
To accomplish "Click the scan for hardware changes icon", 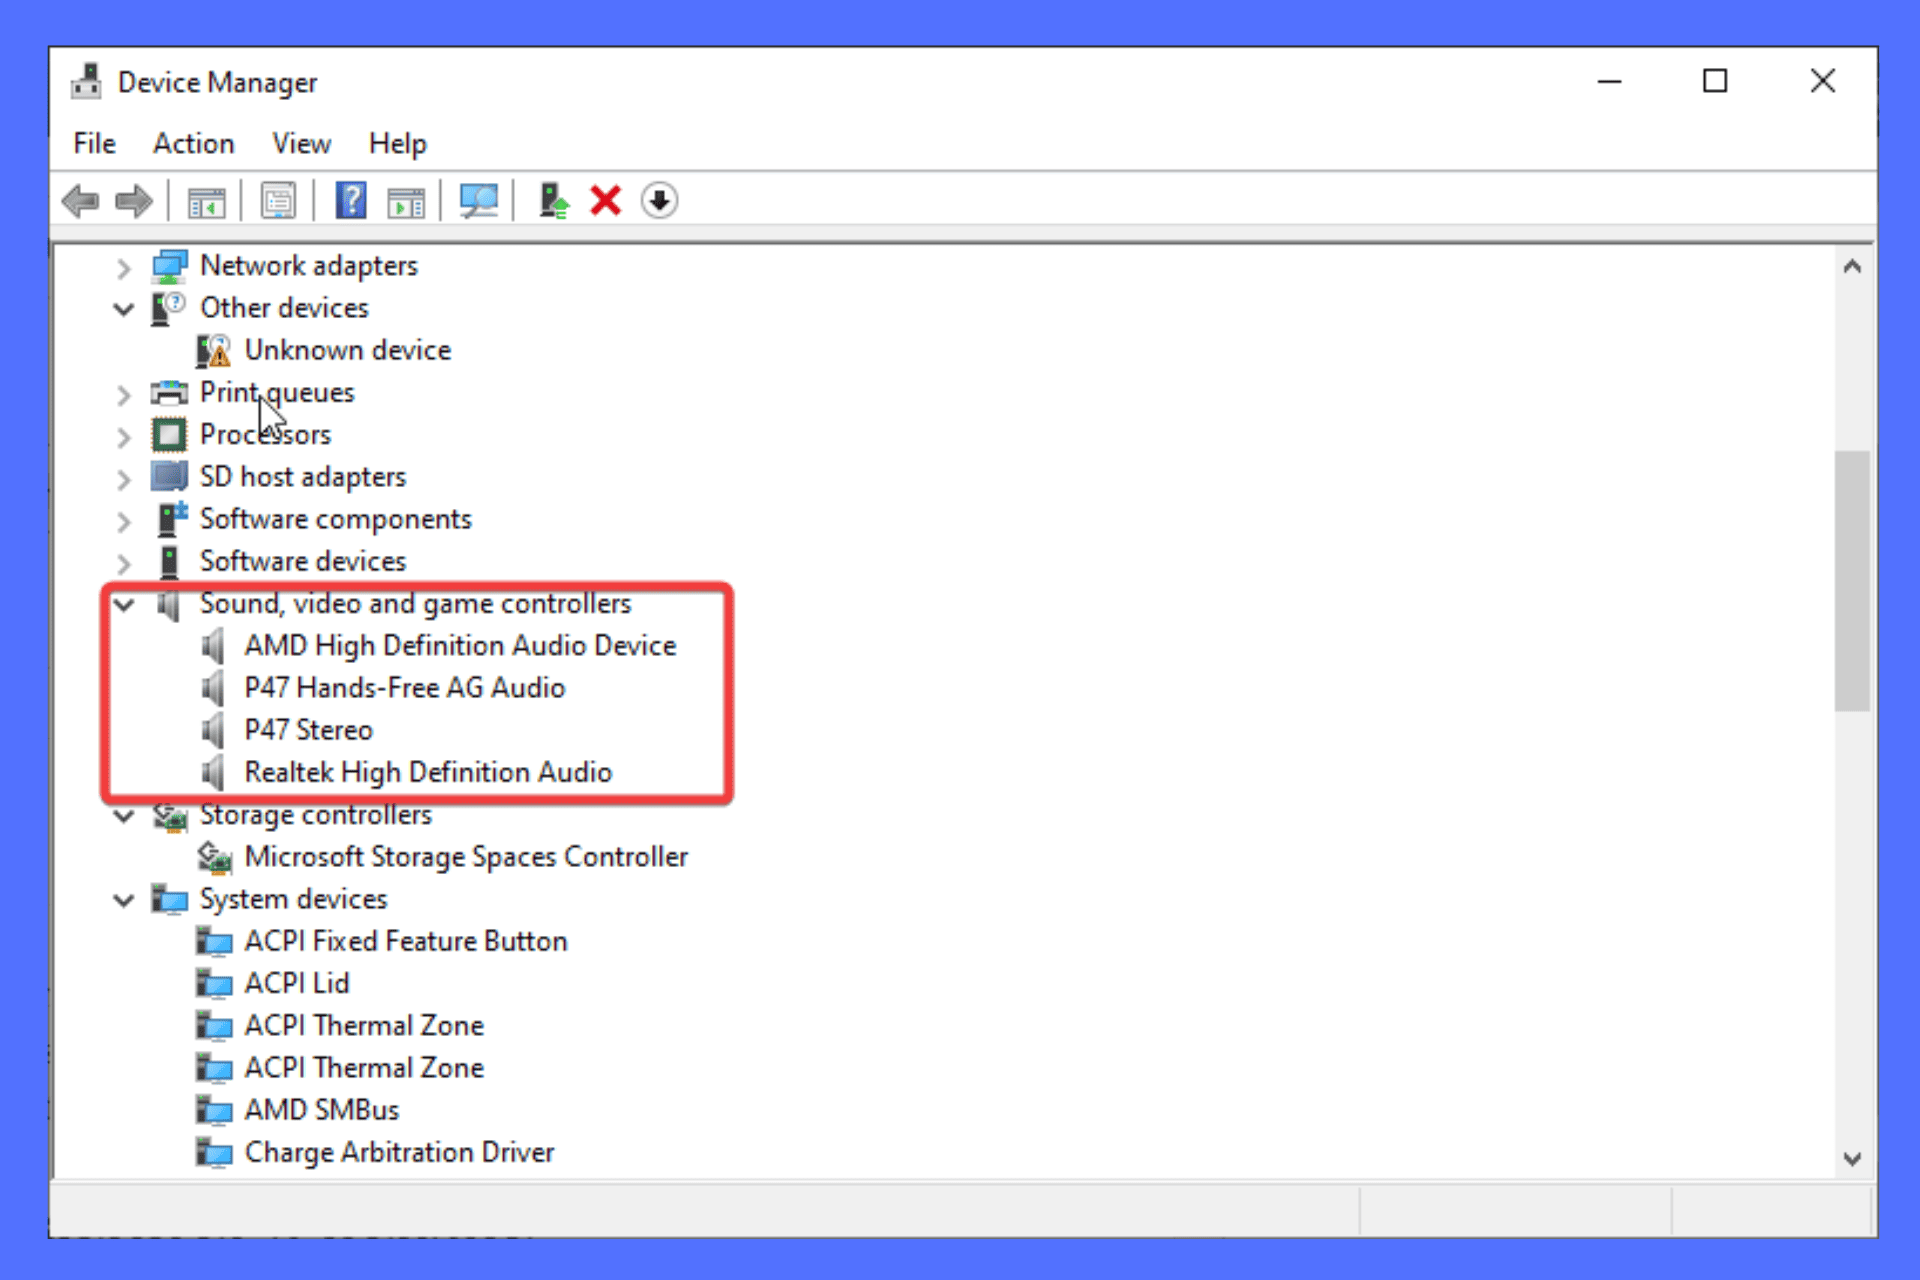I will click(x=480, y=200).
